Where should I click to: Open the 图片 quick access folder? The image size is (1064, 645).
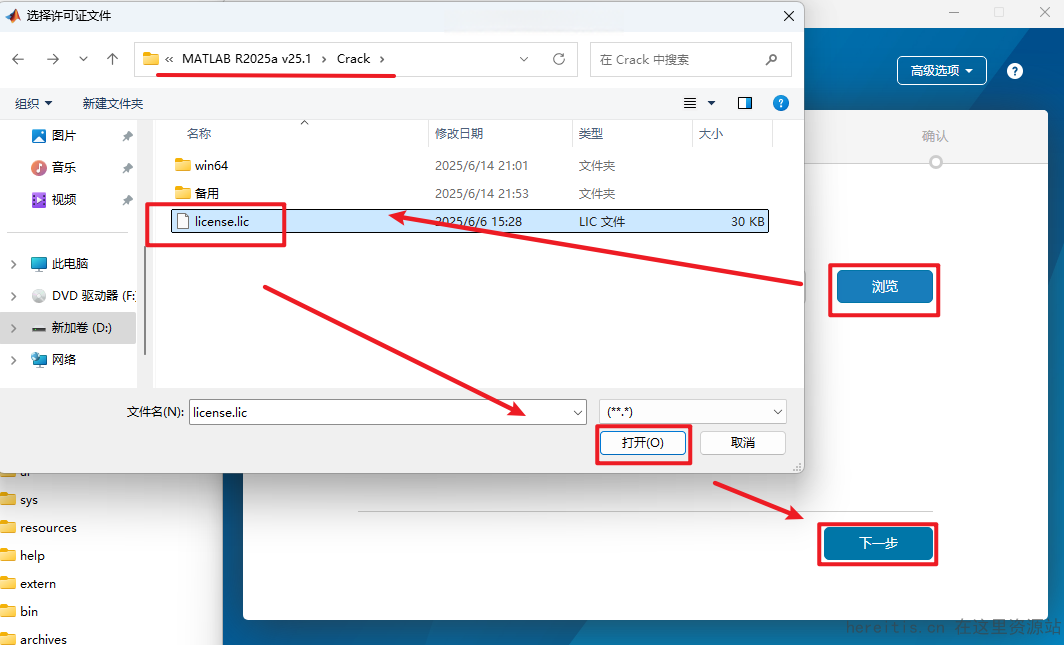coord(64,136)
